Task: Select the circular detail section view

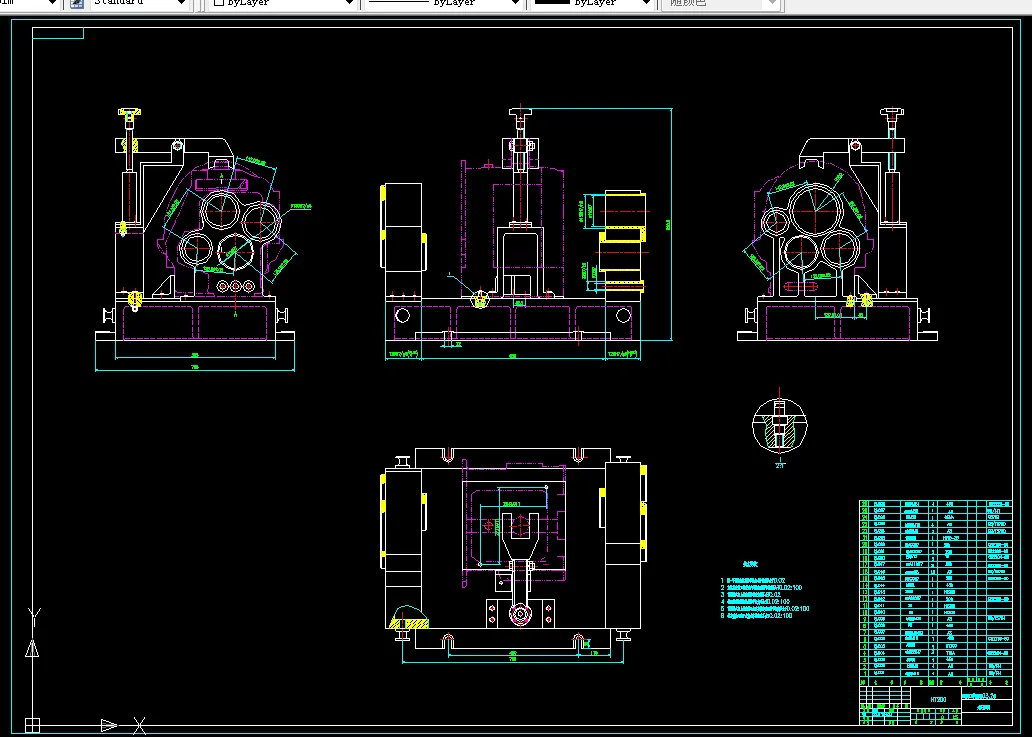Action: click(x=779, y=426)
